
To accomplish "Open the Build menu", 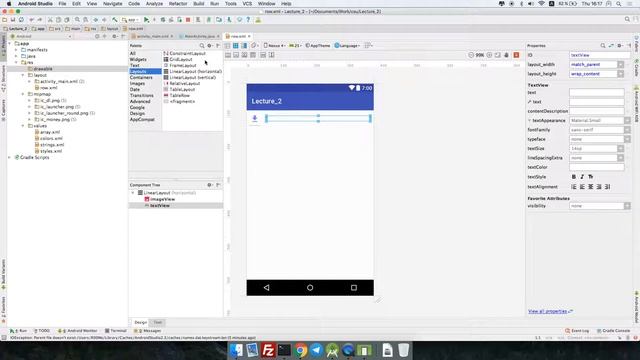I will click(199, 4).
